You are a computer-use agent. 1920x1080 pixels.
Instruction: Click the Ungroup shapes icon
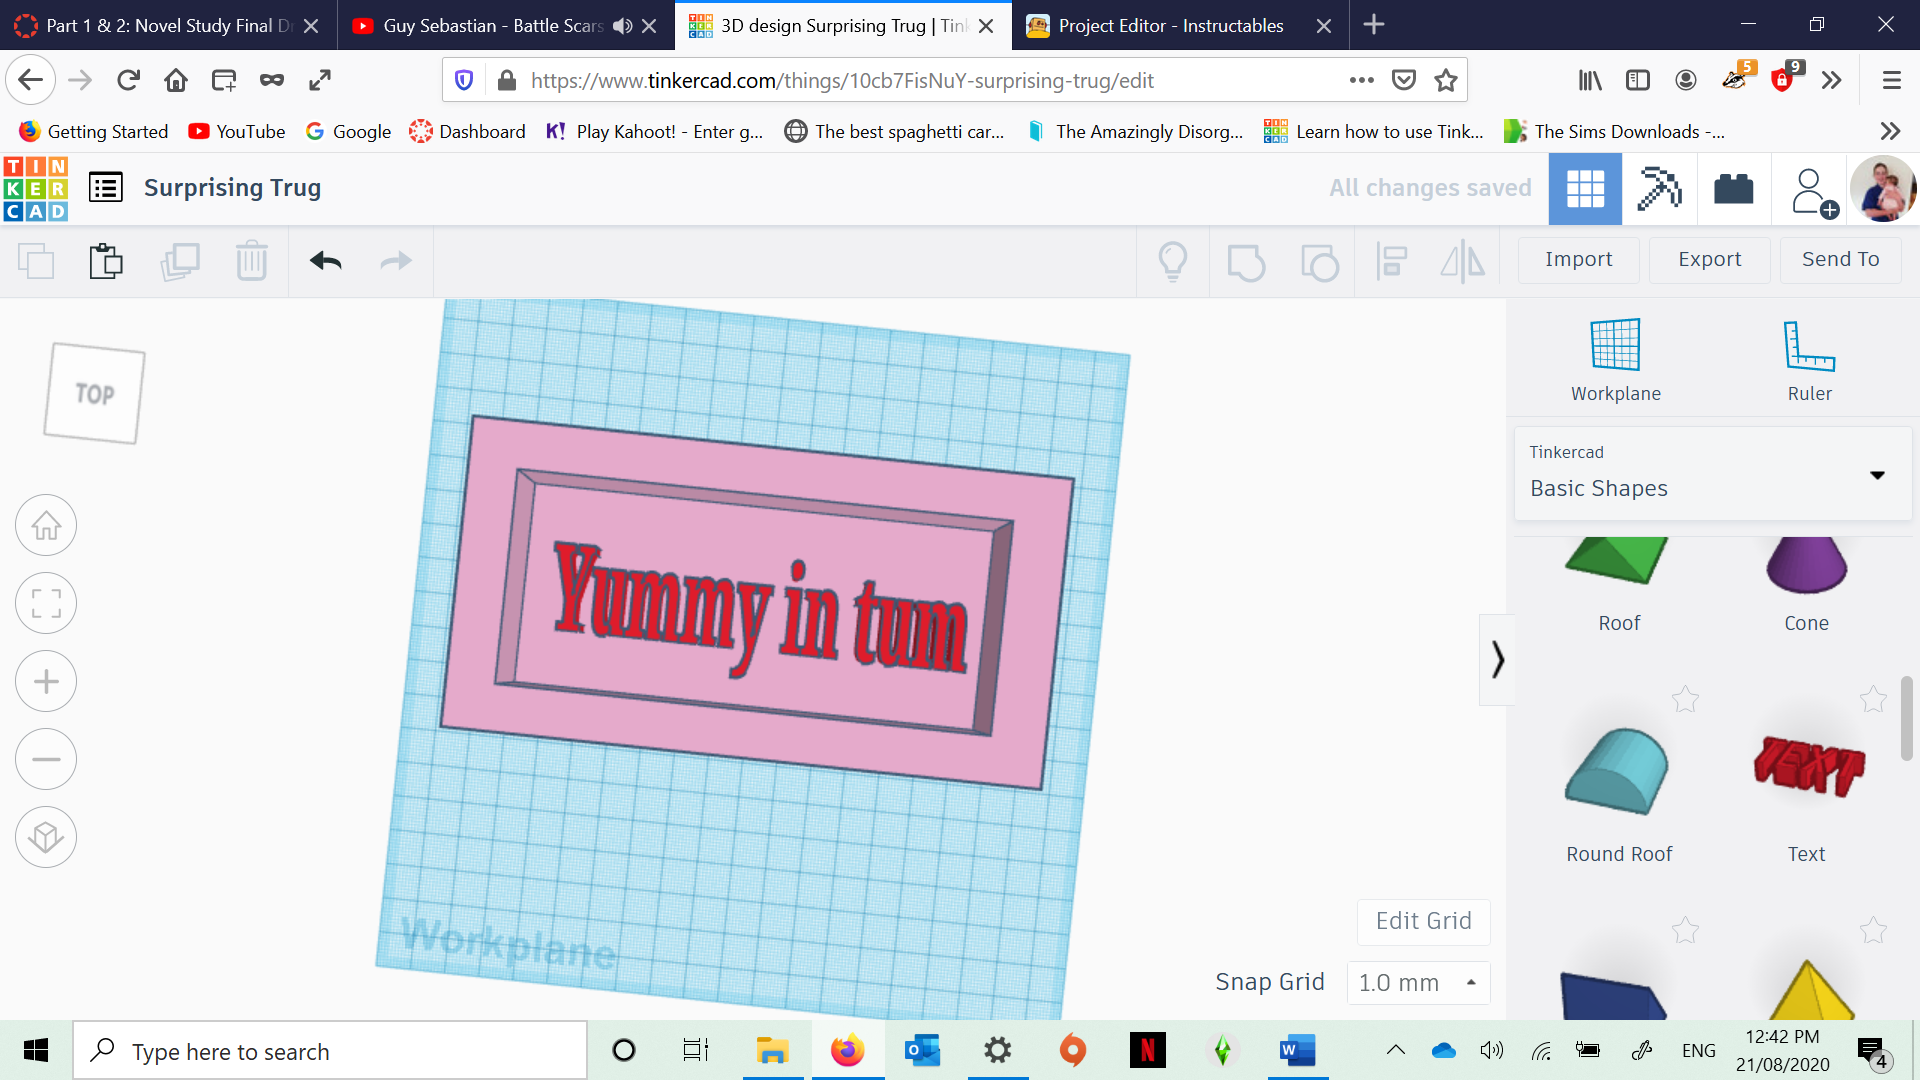(x=1320, y=262)
